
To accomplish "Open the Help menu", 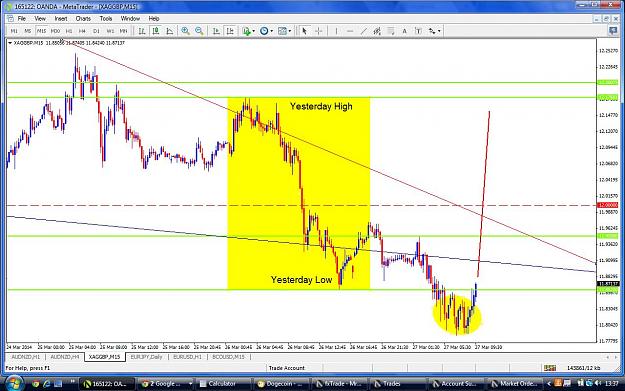I will click(x=154, y=19).
